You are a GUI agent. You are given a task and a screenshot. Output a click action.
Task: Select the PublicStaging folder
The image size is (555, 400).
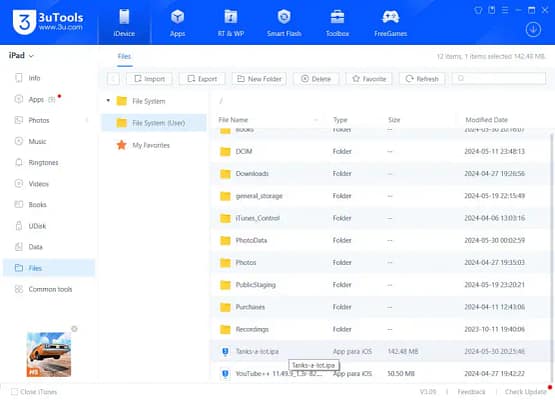point(381,285)
